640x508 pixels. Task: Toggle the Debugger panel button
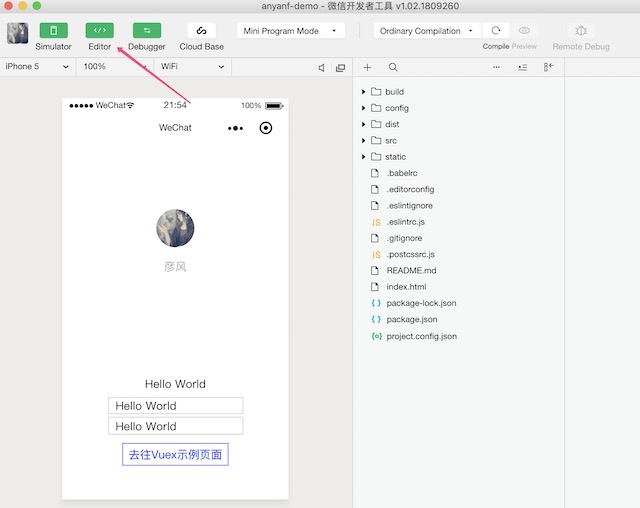point(147,31)
